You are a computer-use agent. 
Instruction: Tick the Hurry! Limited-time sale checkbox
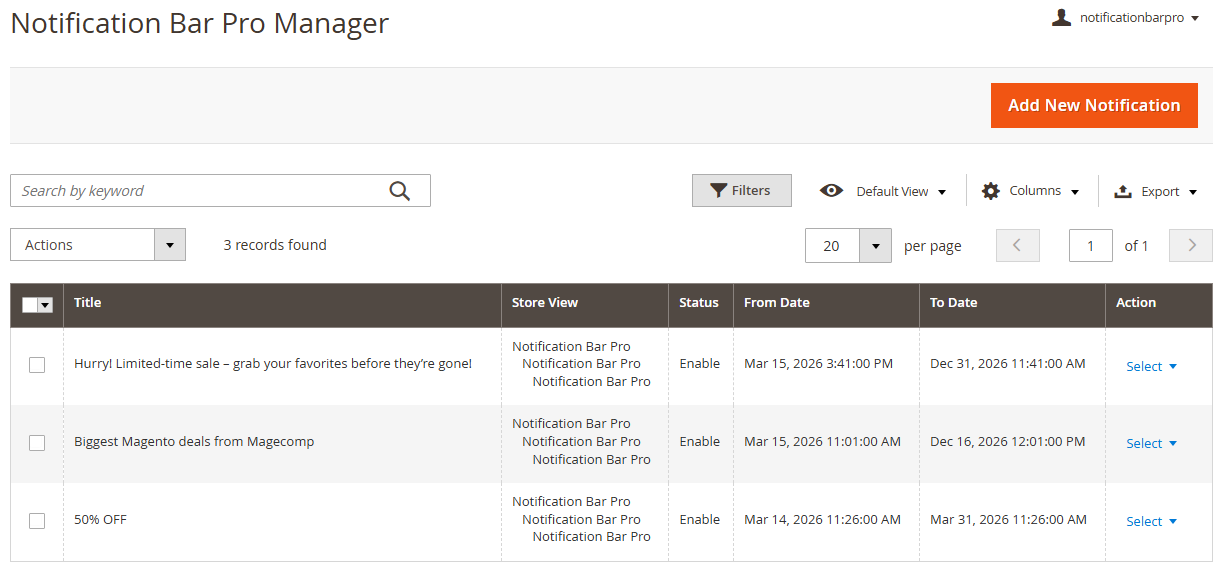point(37,365)
